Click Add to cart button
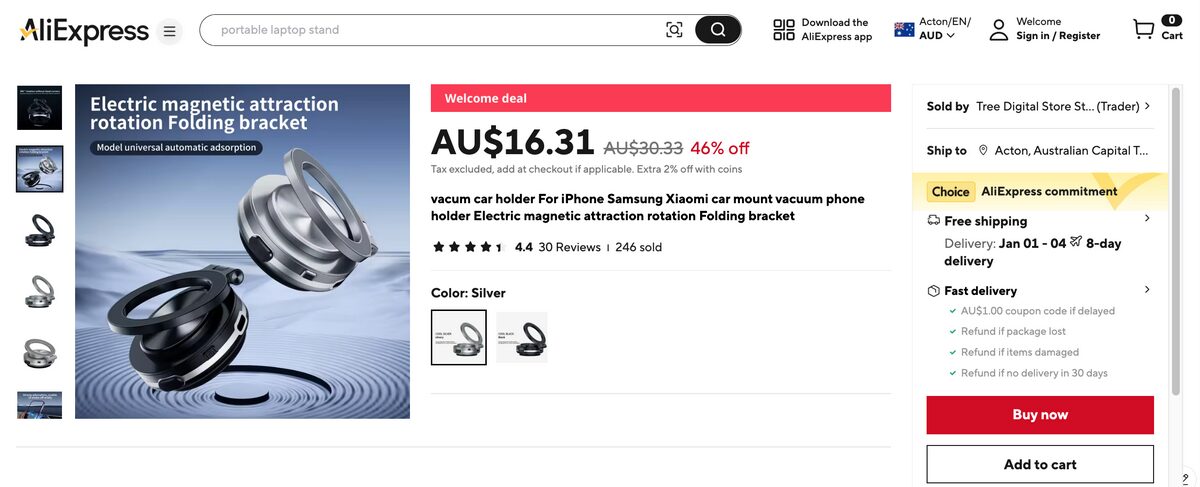 pyautogui.click(x=1040, y=464)
